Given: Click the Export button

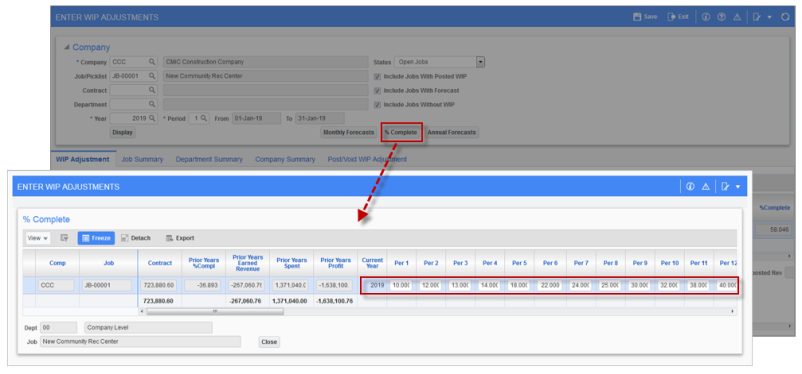Looking at the screenshot, I should coord(180,238).
